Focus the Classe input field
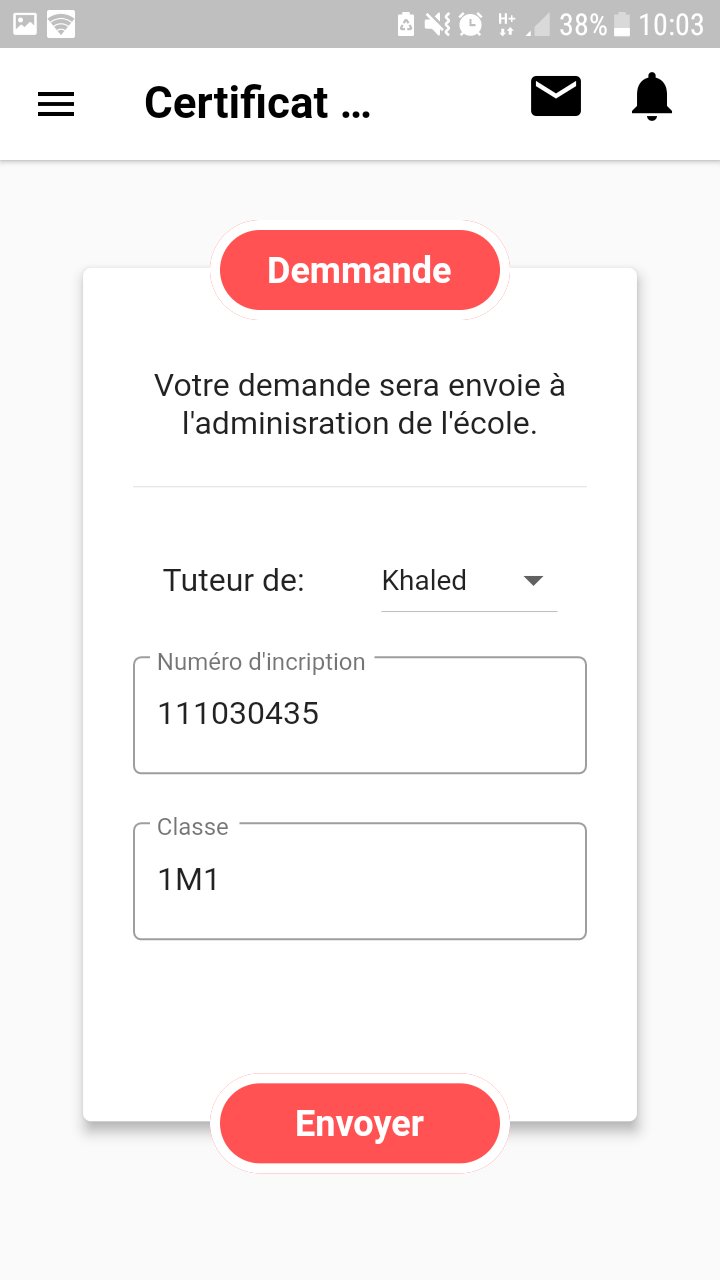 pyautogui.click(x=360, y=881)
